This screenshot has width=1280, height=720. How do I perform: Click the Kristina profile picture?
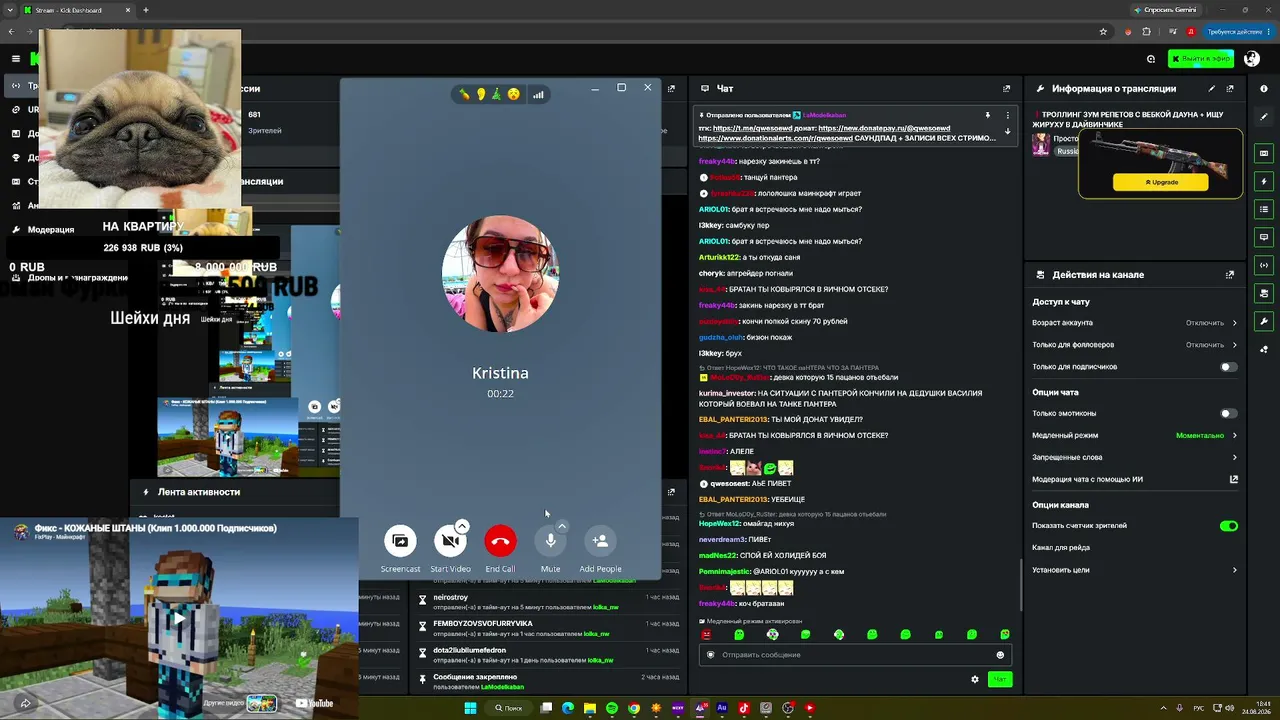click(500, 274)
